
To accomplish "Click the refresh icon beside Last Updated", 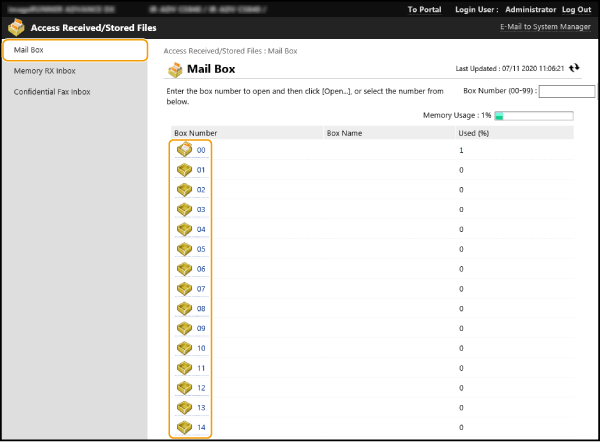I will (573, 68).
